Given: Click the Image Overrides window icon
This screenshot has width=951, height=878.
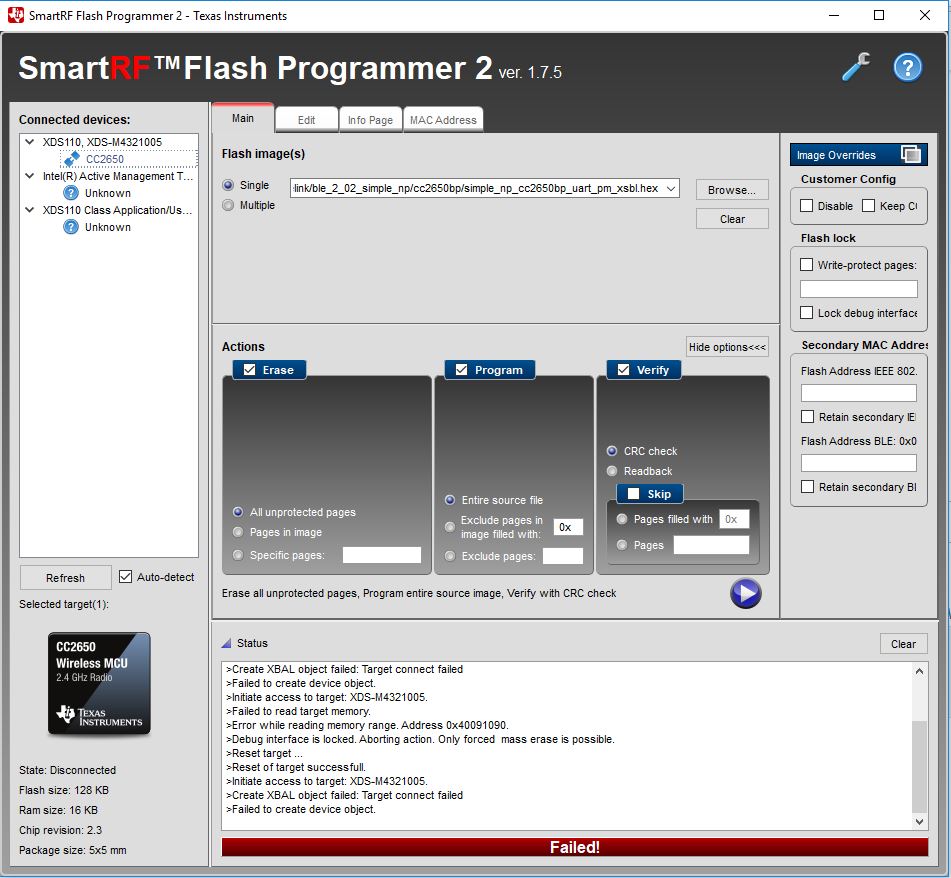Looking at the screenshot, I should (x=910, y=155).
